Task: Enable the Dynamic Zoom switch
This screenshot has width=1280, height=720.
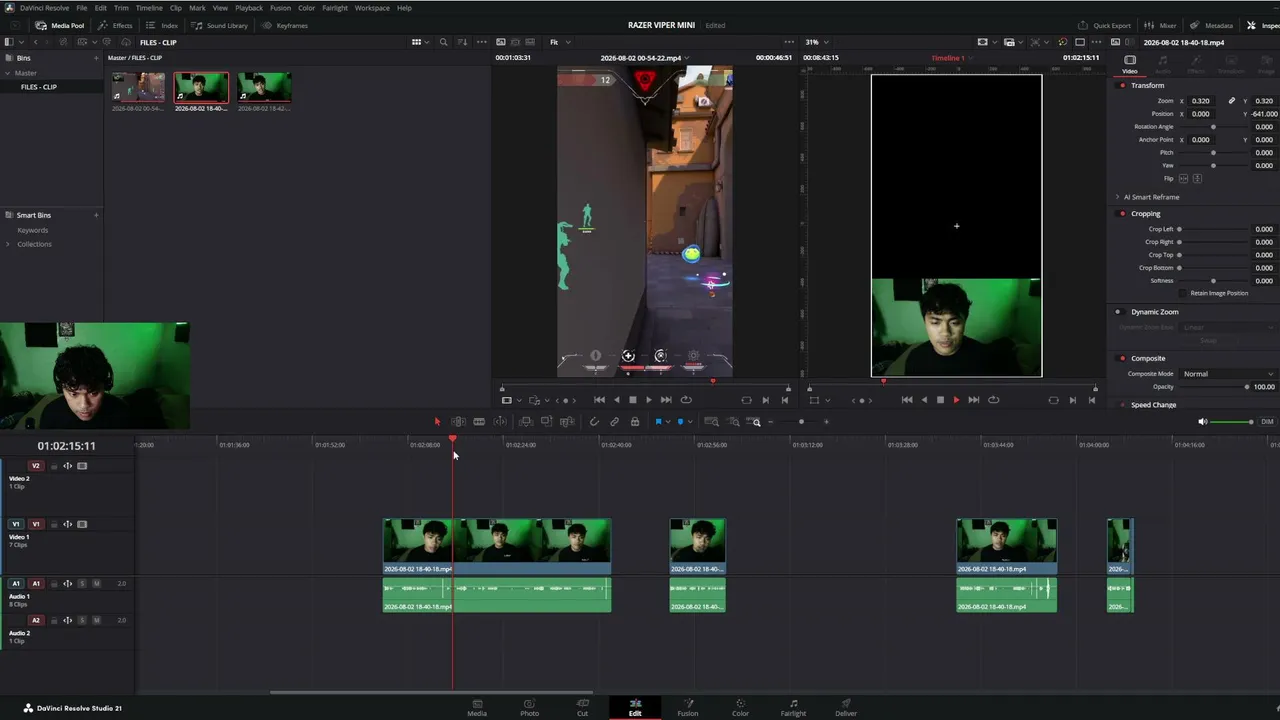Action: point(1118,312)
